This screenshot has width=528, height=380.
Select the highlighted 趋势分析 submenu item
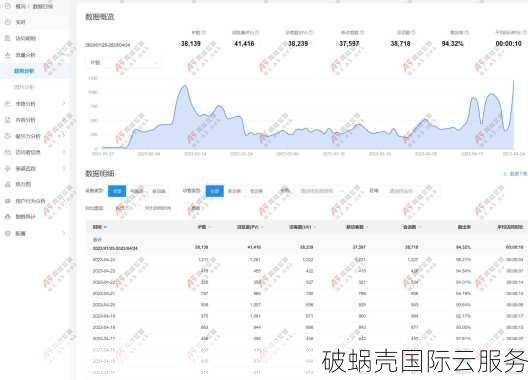[x=24, y=71]
